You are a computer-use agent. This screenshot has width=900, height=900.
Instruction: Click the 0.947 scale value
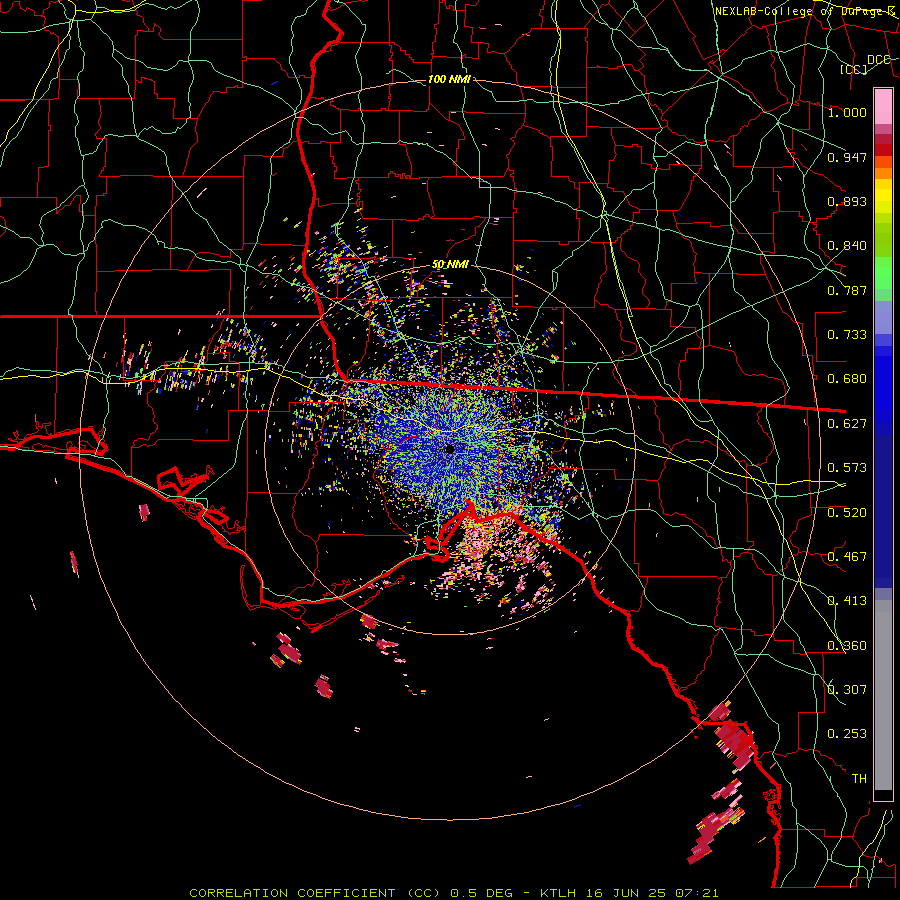pos(847,157)
